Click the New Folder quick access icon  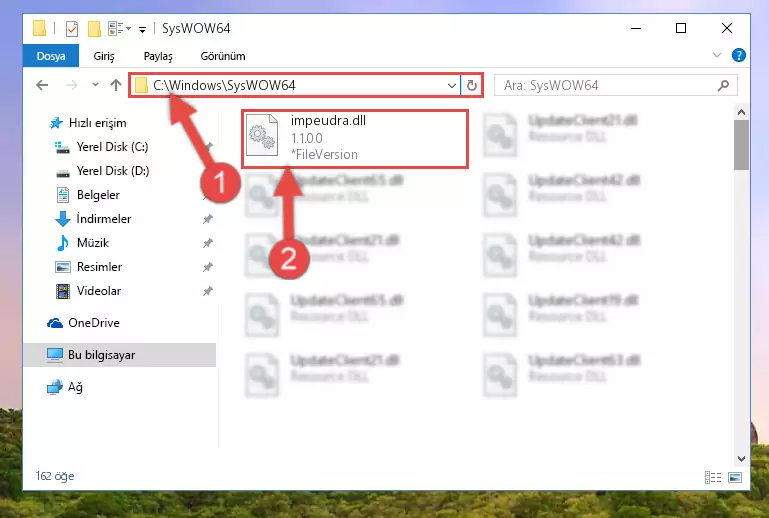(94, 29)
